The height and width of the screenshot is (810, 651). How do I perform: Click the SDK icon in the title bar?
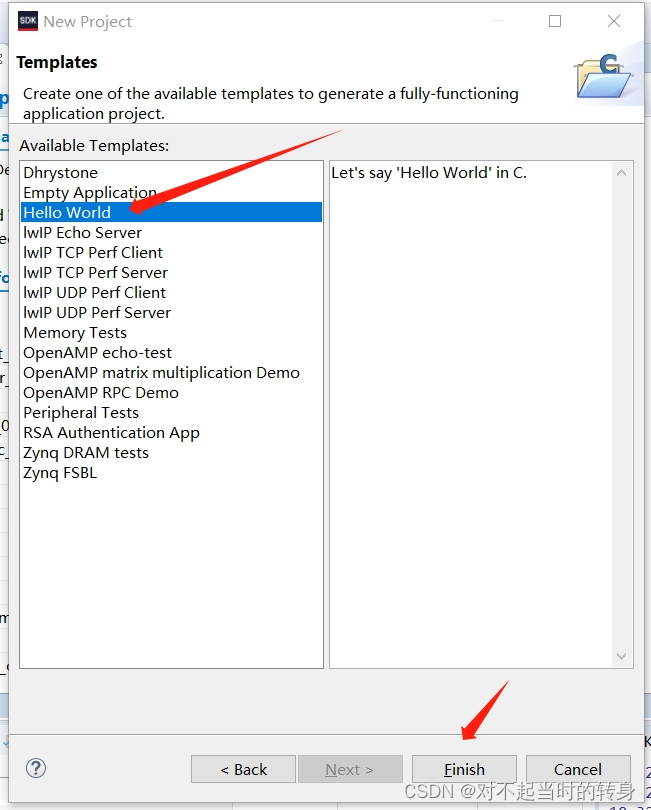tap(28, 21)
